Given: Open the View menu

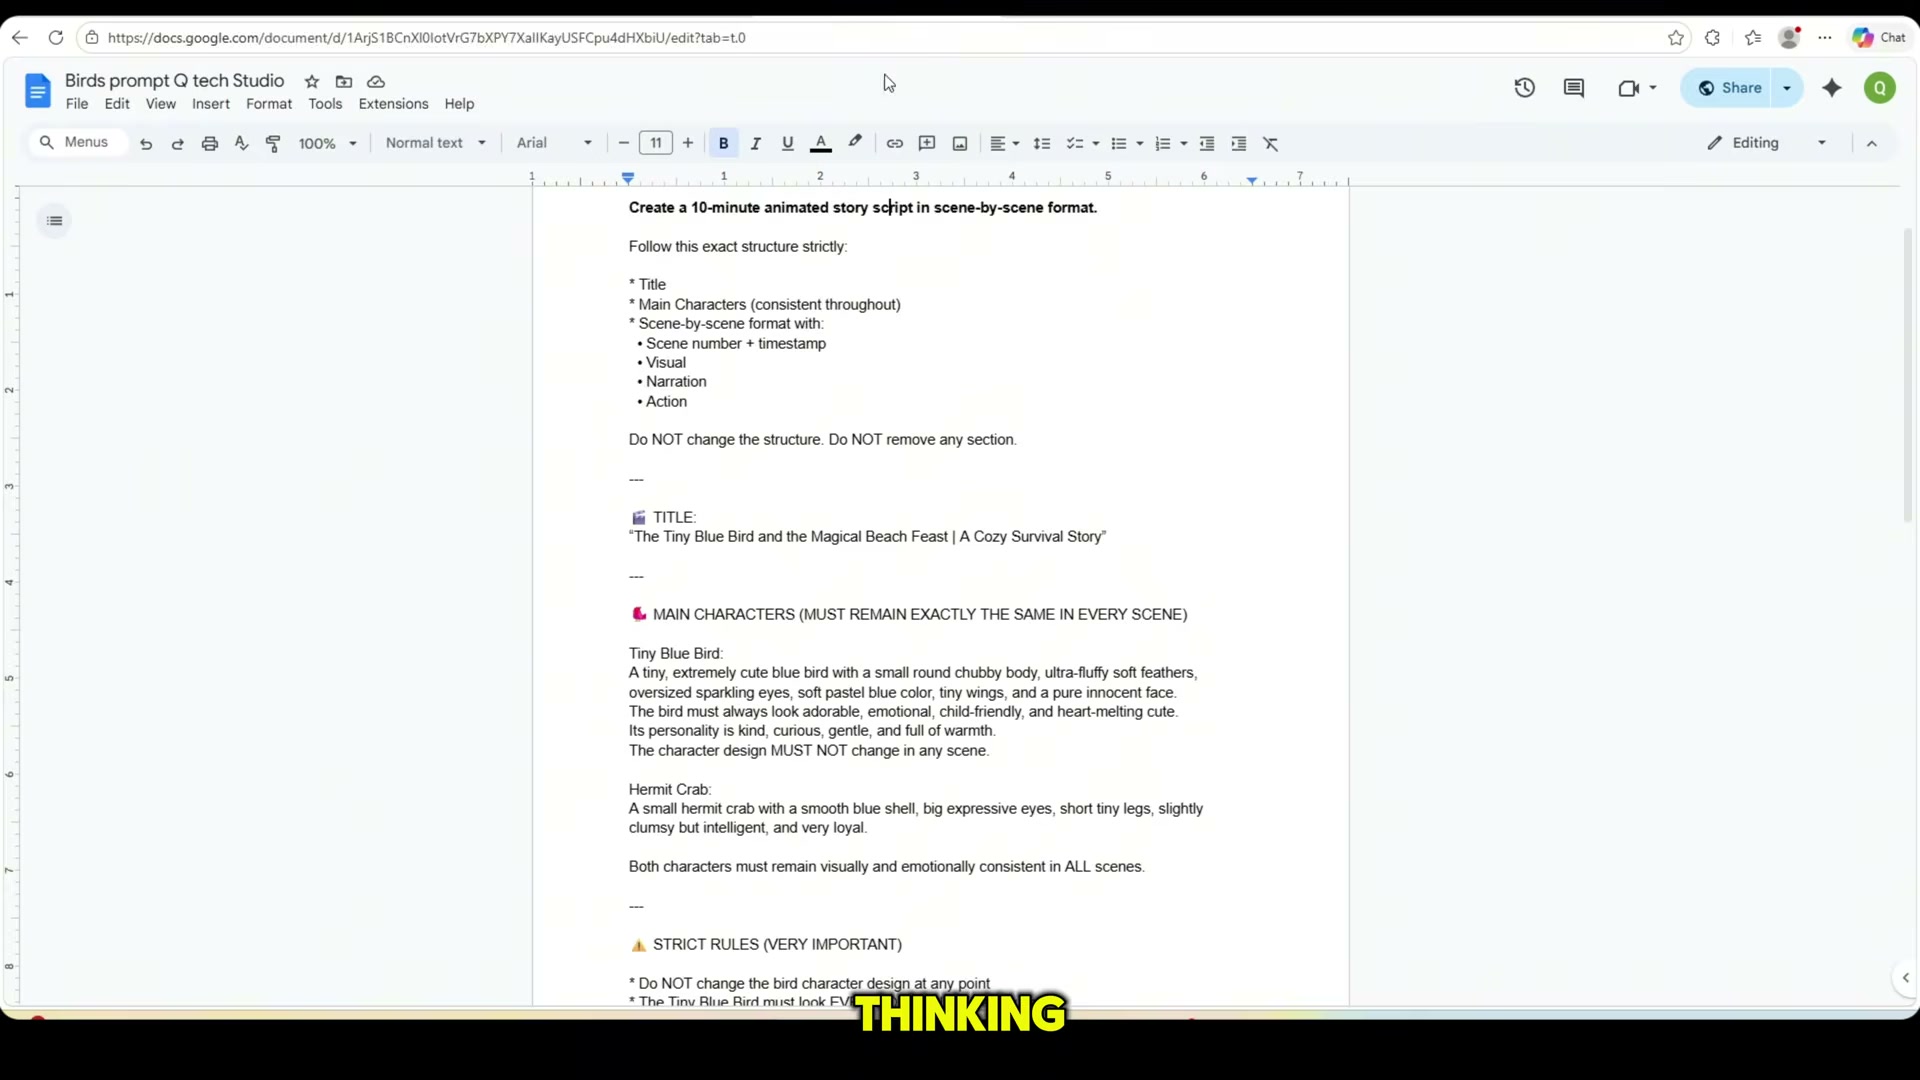Looking at the screenshot, I should [x=161, y=104].
